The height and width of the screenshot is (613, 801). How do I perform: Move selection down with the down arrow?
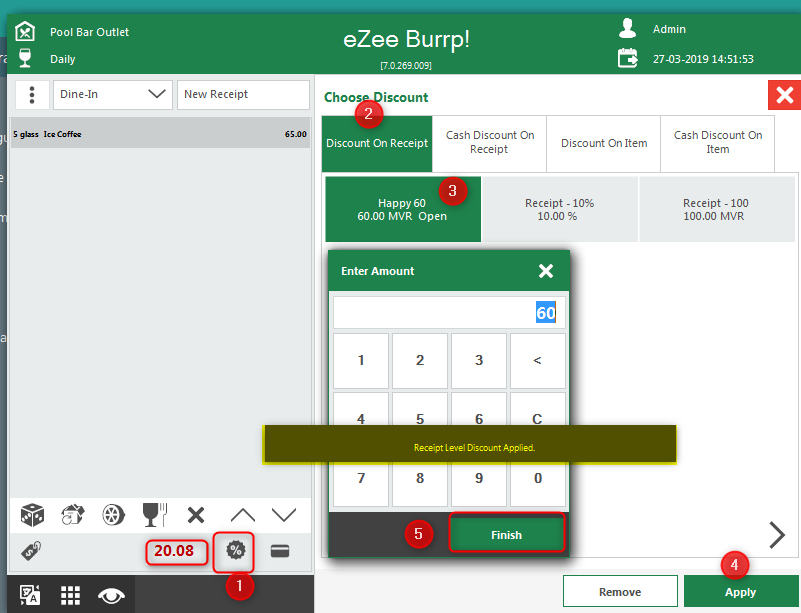click(284, 515)
